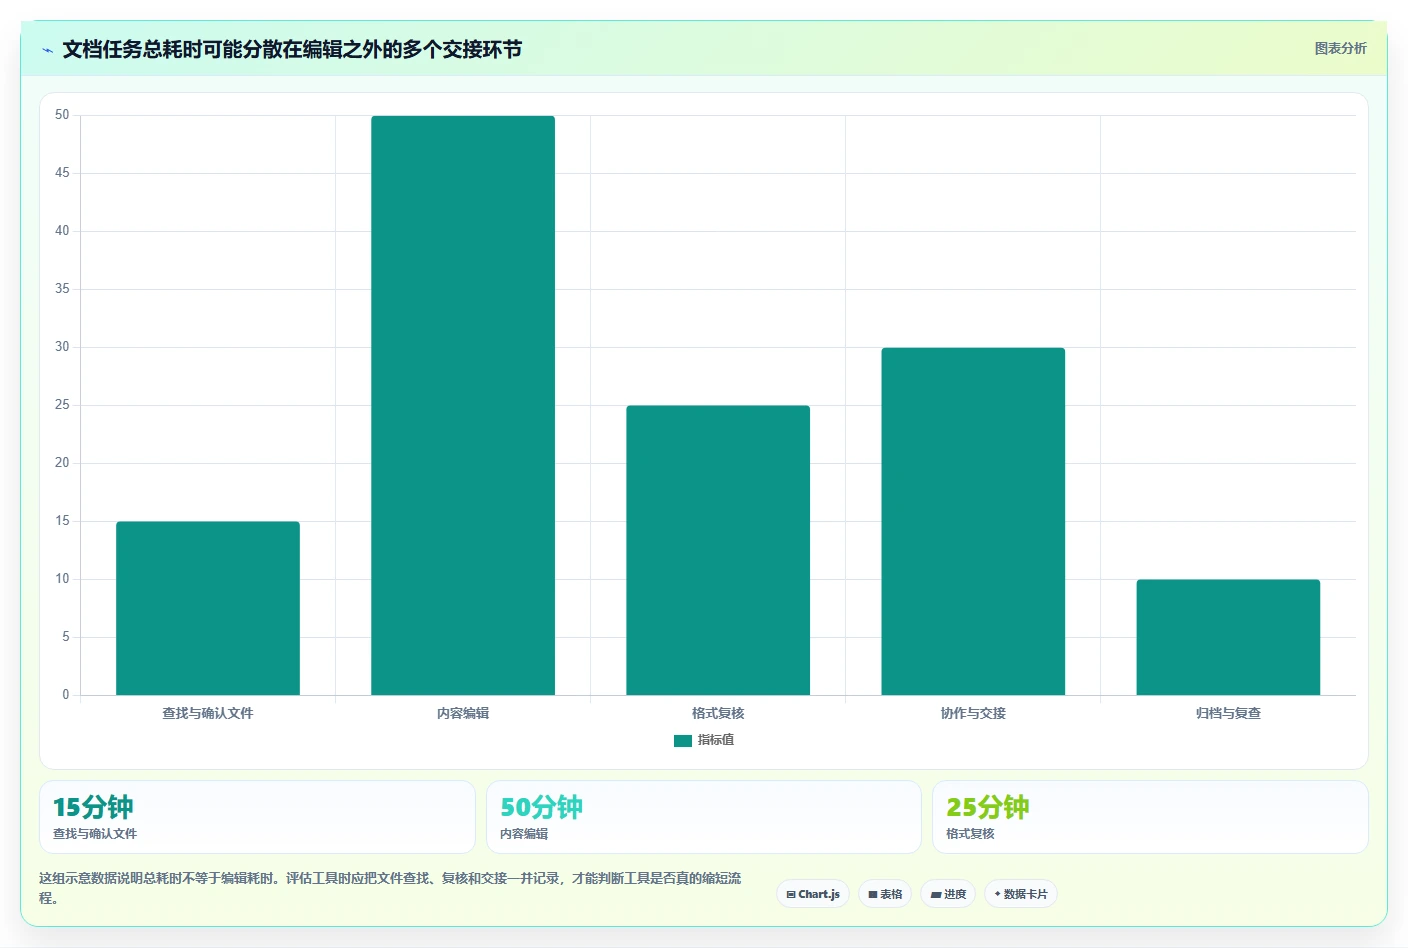Click the 查找与确认文件 bar in the chart
The width and height of the screenshot is (1408, 948).
(208, 608)
